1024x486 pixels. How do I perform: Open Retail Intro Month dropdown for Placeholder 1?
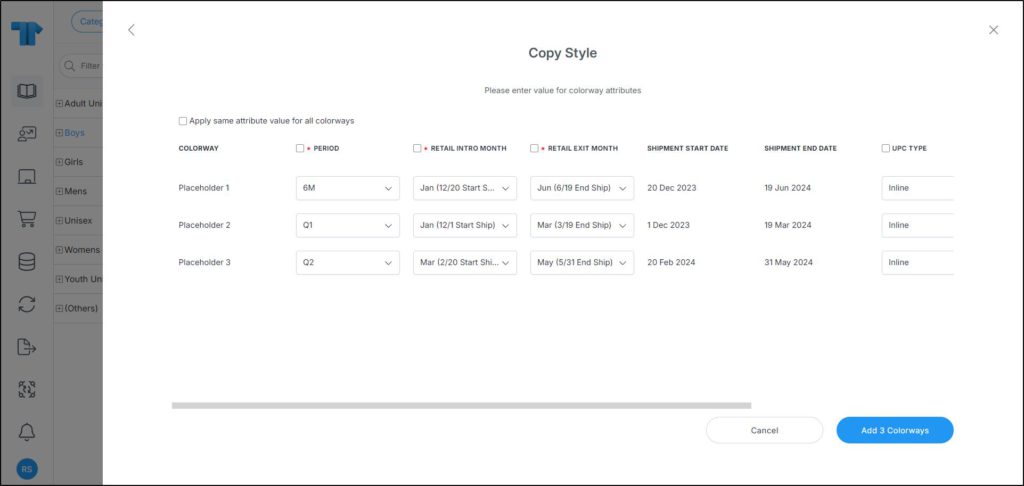pos(465,188)
